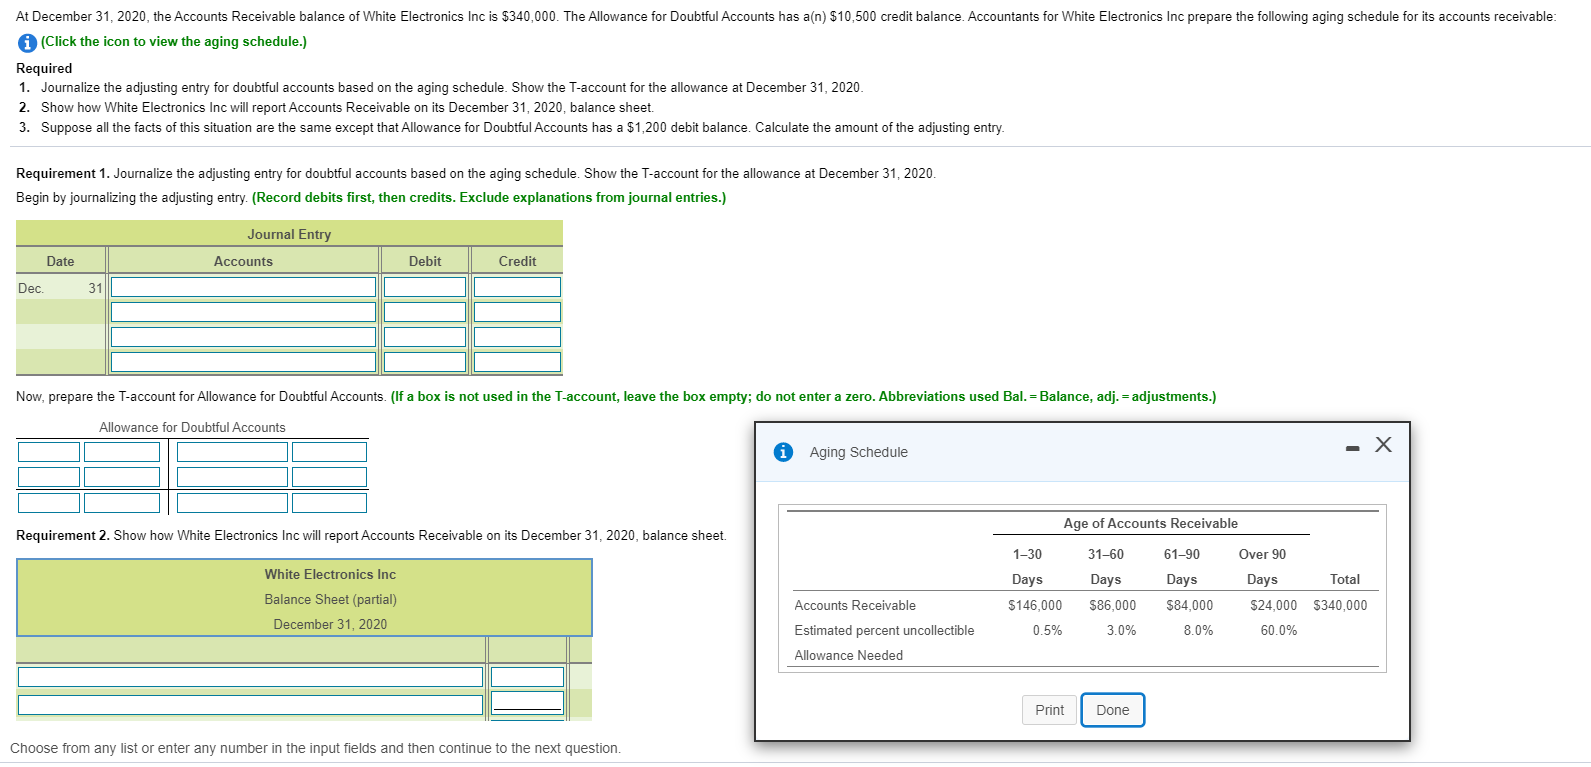Click the "Balance Sheet (partial)" heading
Viewport: 1591px width, 767px height.
330,599
